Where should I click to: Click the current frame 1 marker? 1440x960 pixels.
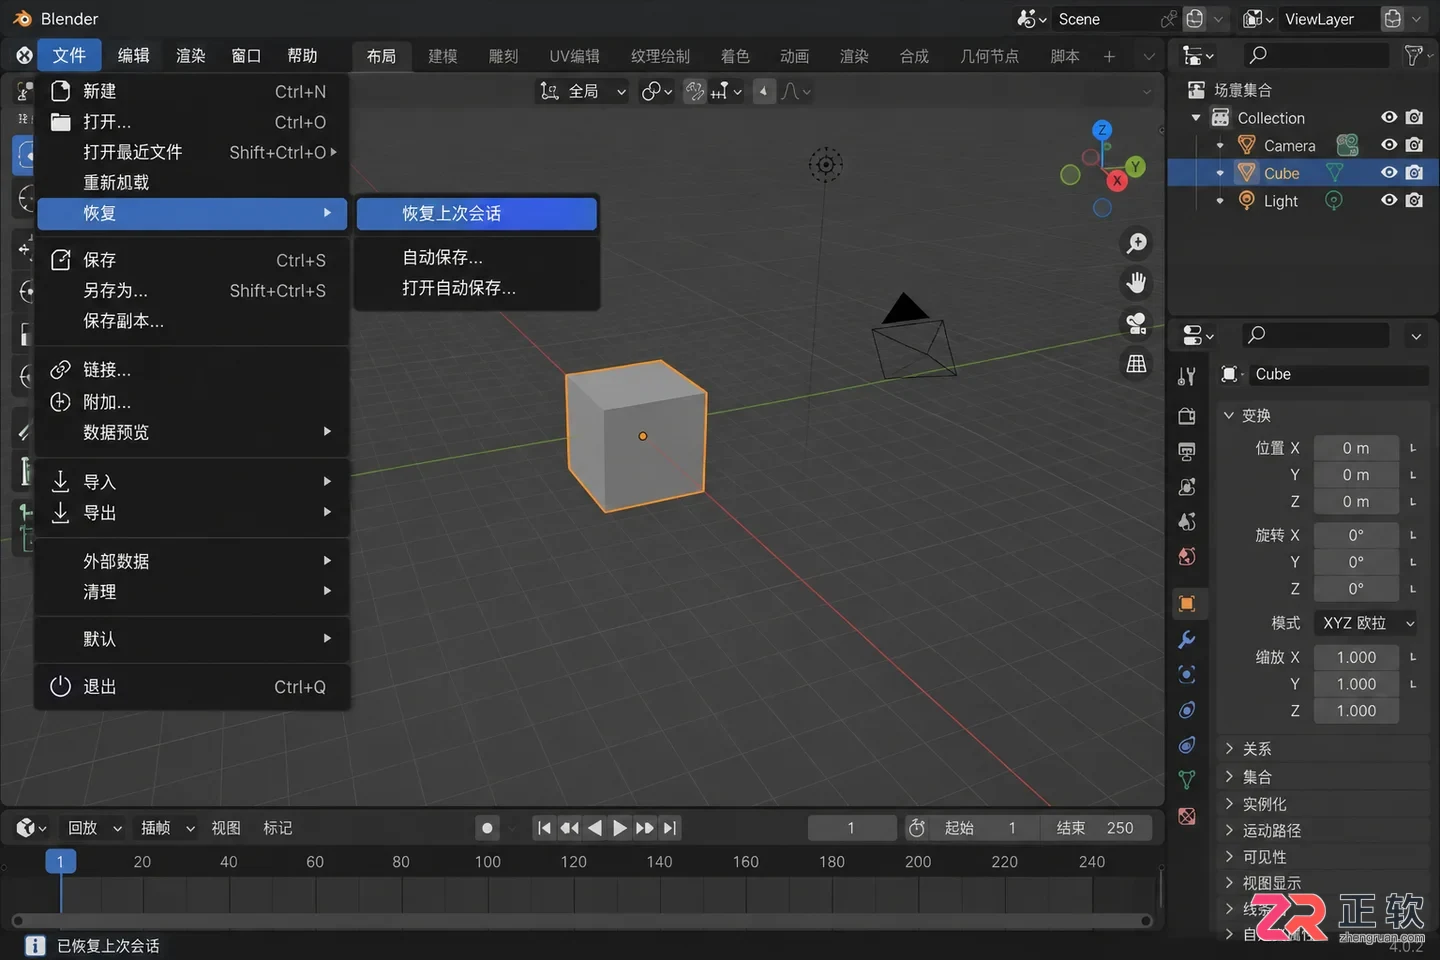(x=60, y=861)
